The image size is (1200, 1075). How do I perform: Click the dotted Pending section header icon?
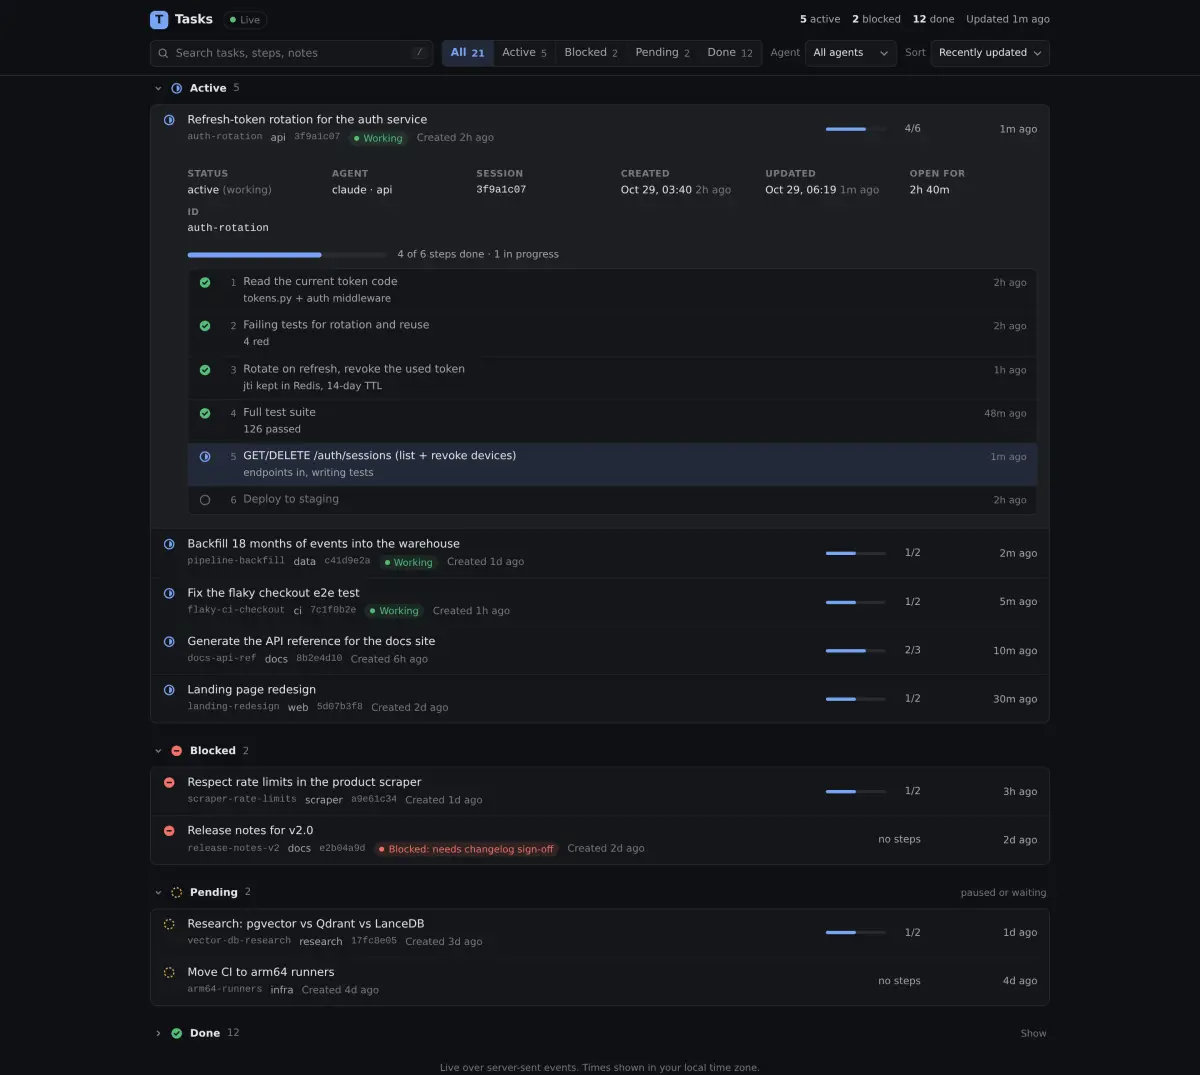click(177, 892)
